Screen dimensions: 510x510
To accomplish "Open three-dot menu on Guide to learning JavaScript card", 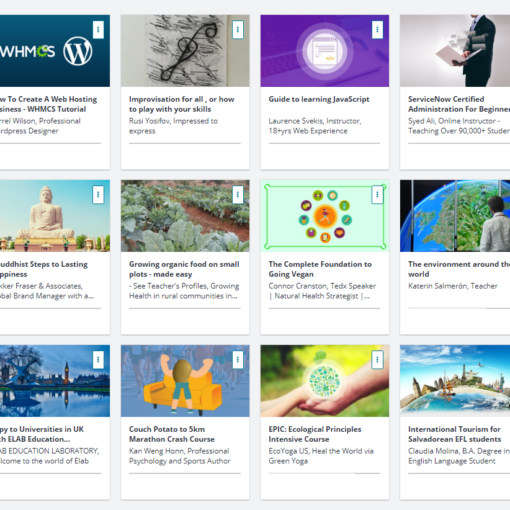I will (377, 30).
